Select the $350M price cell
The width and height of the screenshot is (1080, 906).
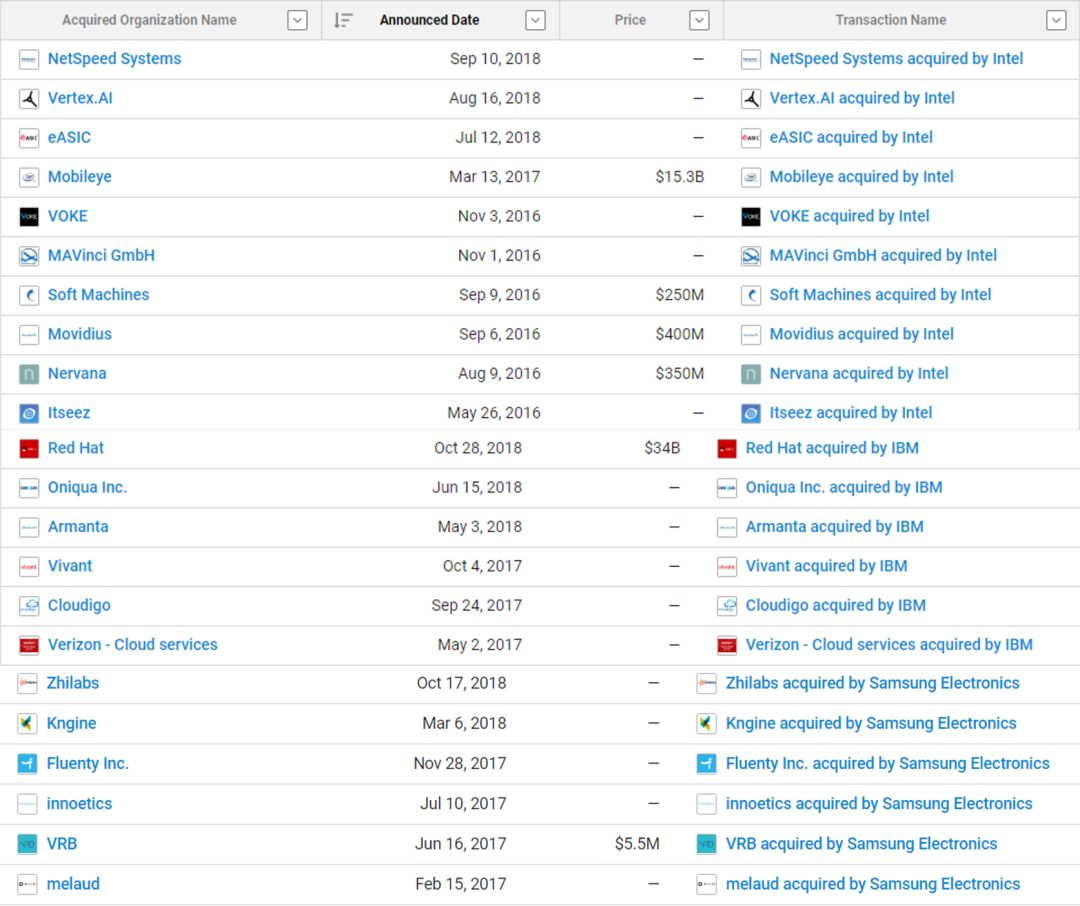[x=680, y=373]
